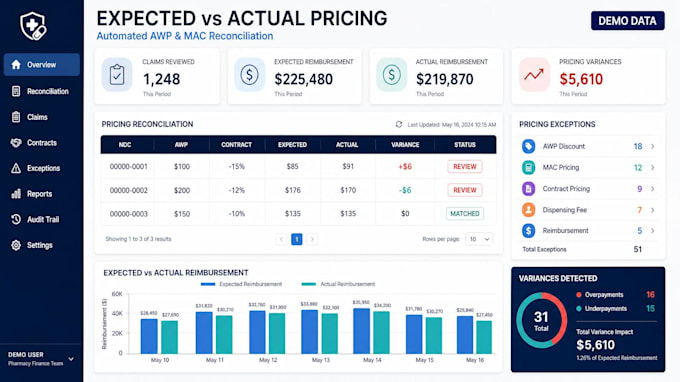This screenshot has height=382, width=680.
Task: Click MATCHED status for NDC 00000-0003
Action: tap(464, 213)
